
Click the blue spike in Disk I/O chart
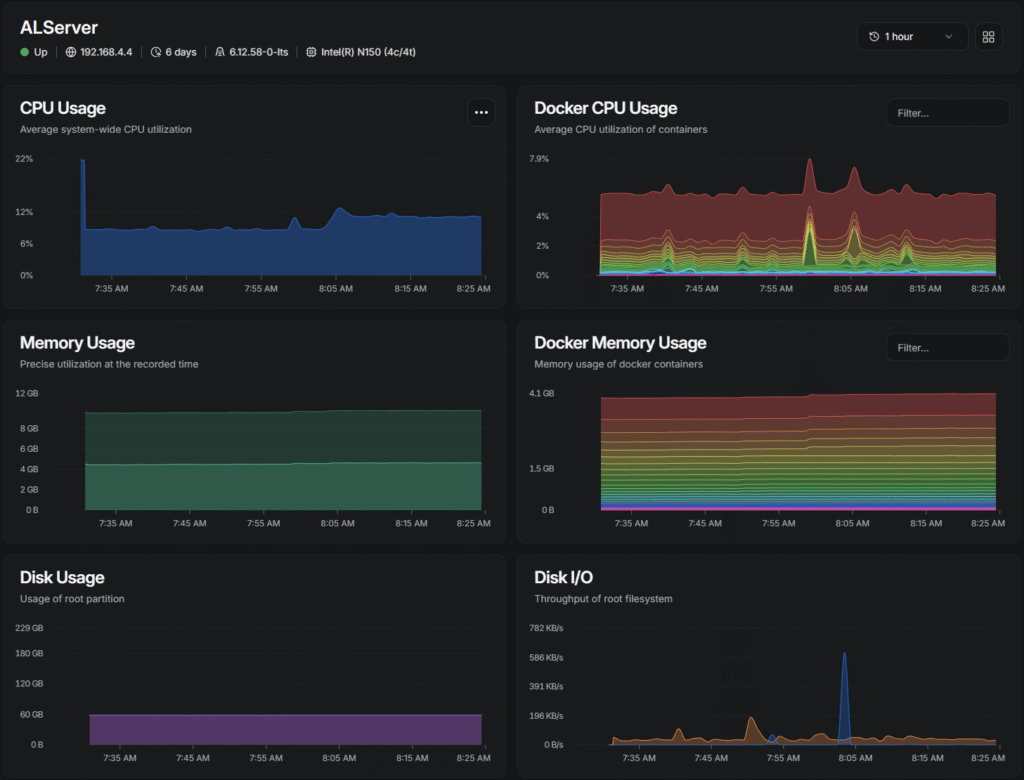tap(844, 690)
